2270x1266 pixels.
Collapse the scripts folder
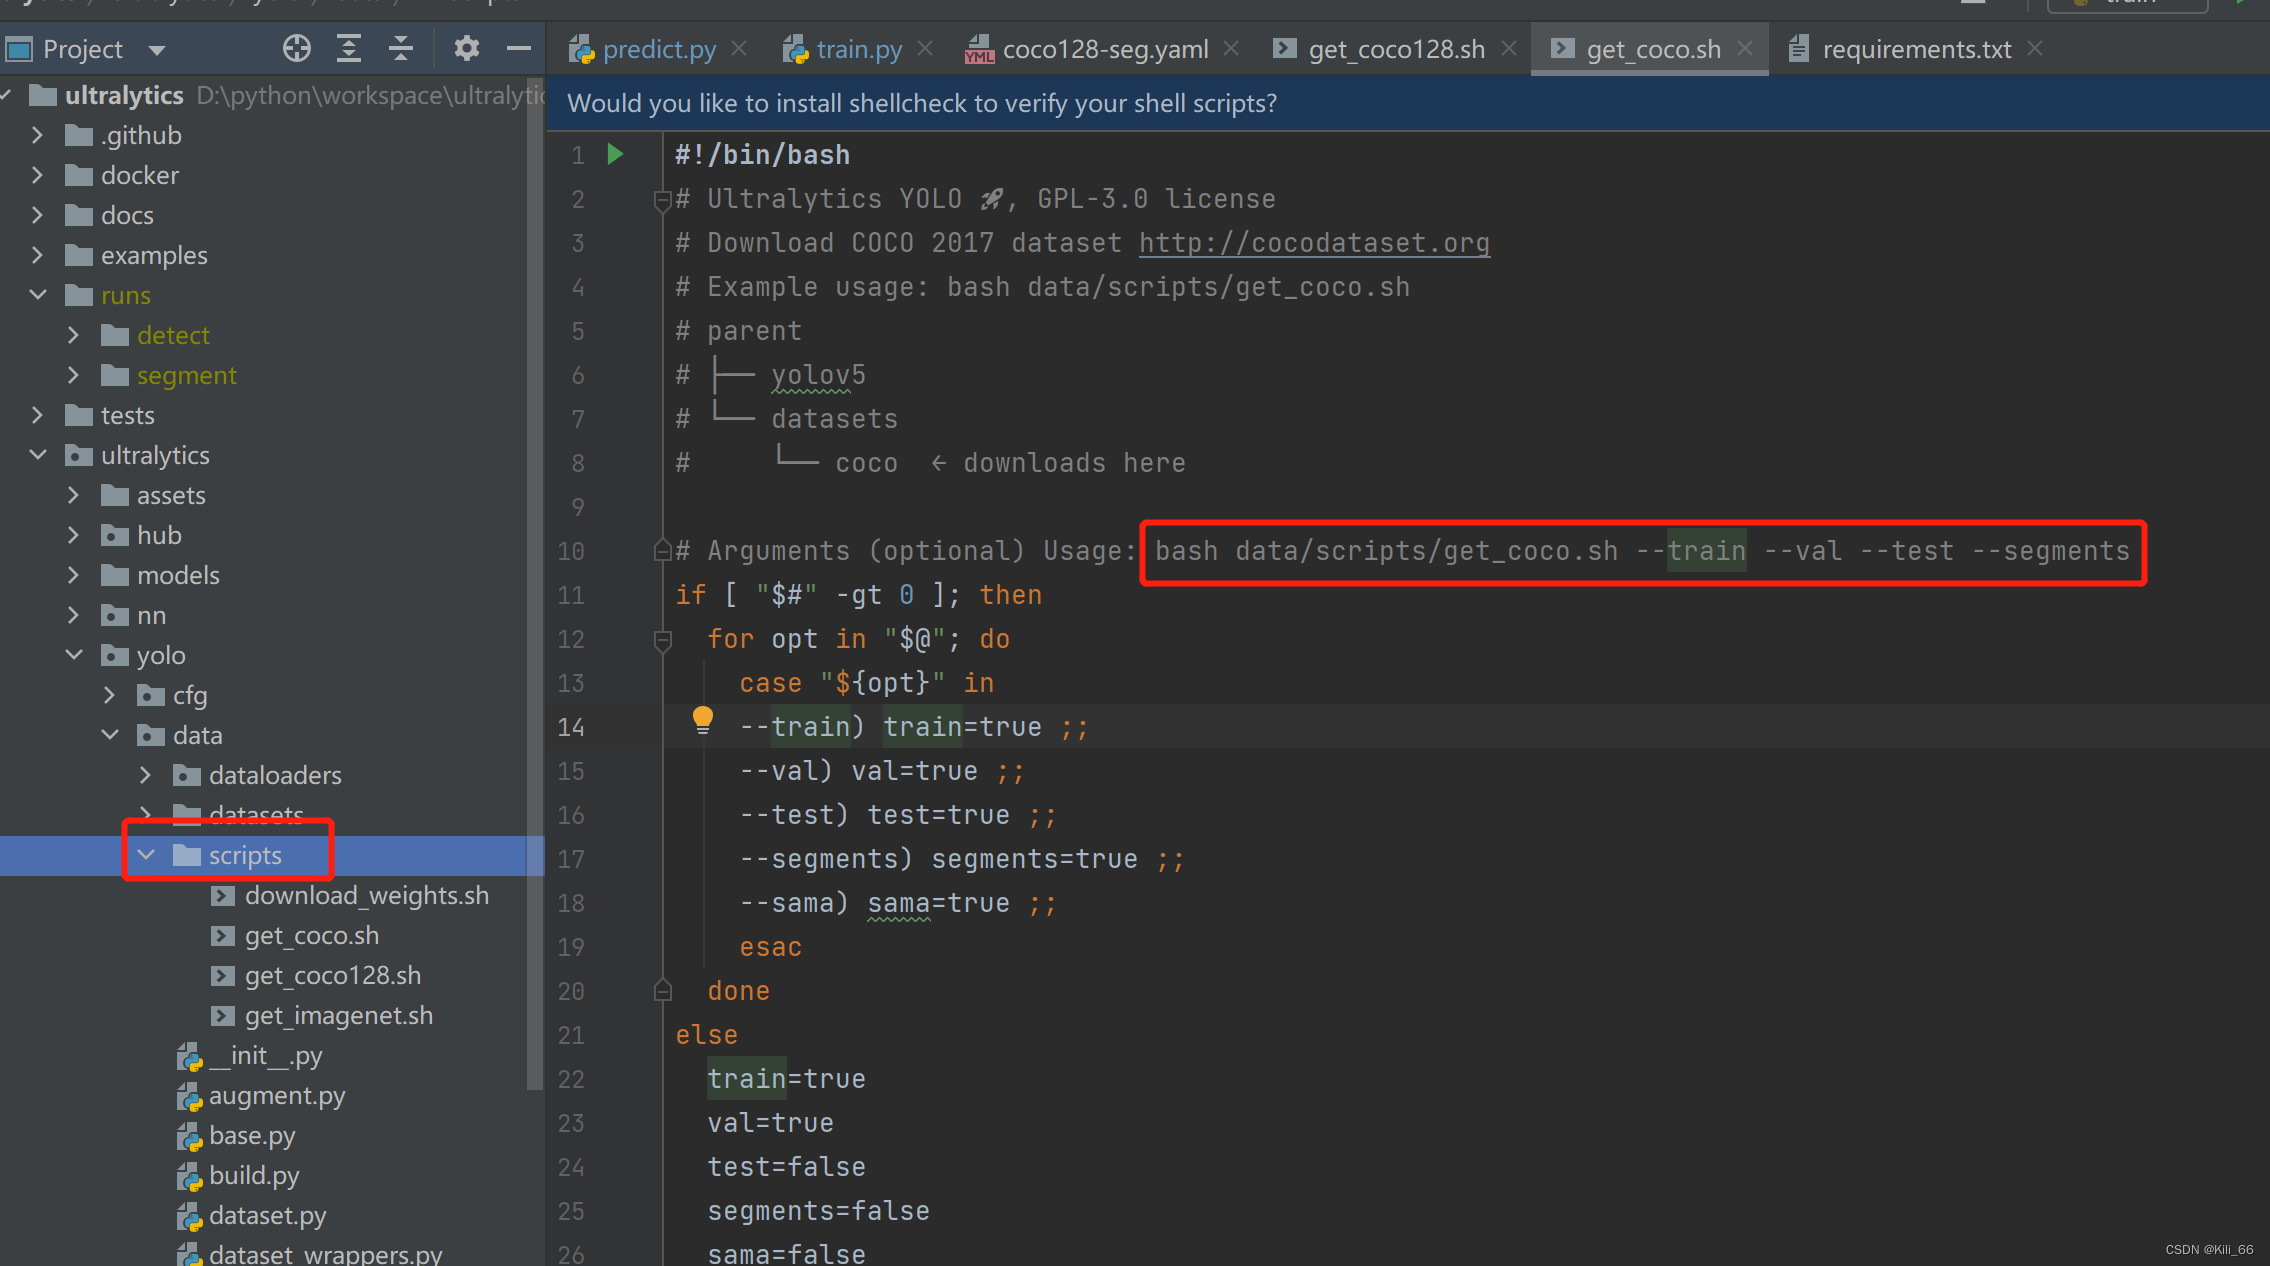point(147,855)
